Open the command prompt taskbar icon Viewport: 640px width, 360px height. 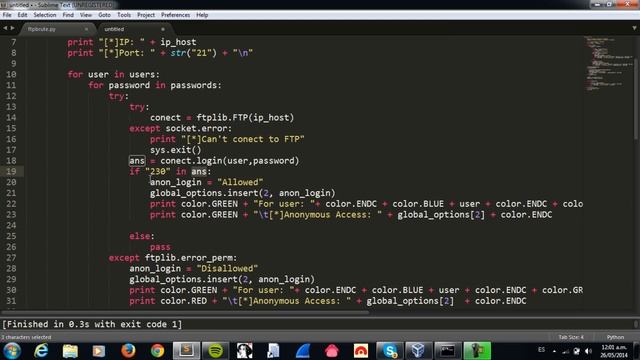pos(447,351)
